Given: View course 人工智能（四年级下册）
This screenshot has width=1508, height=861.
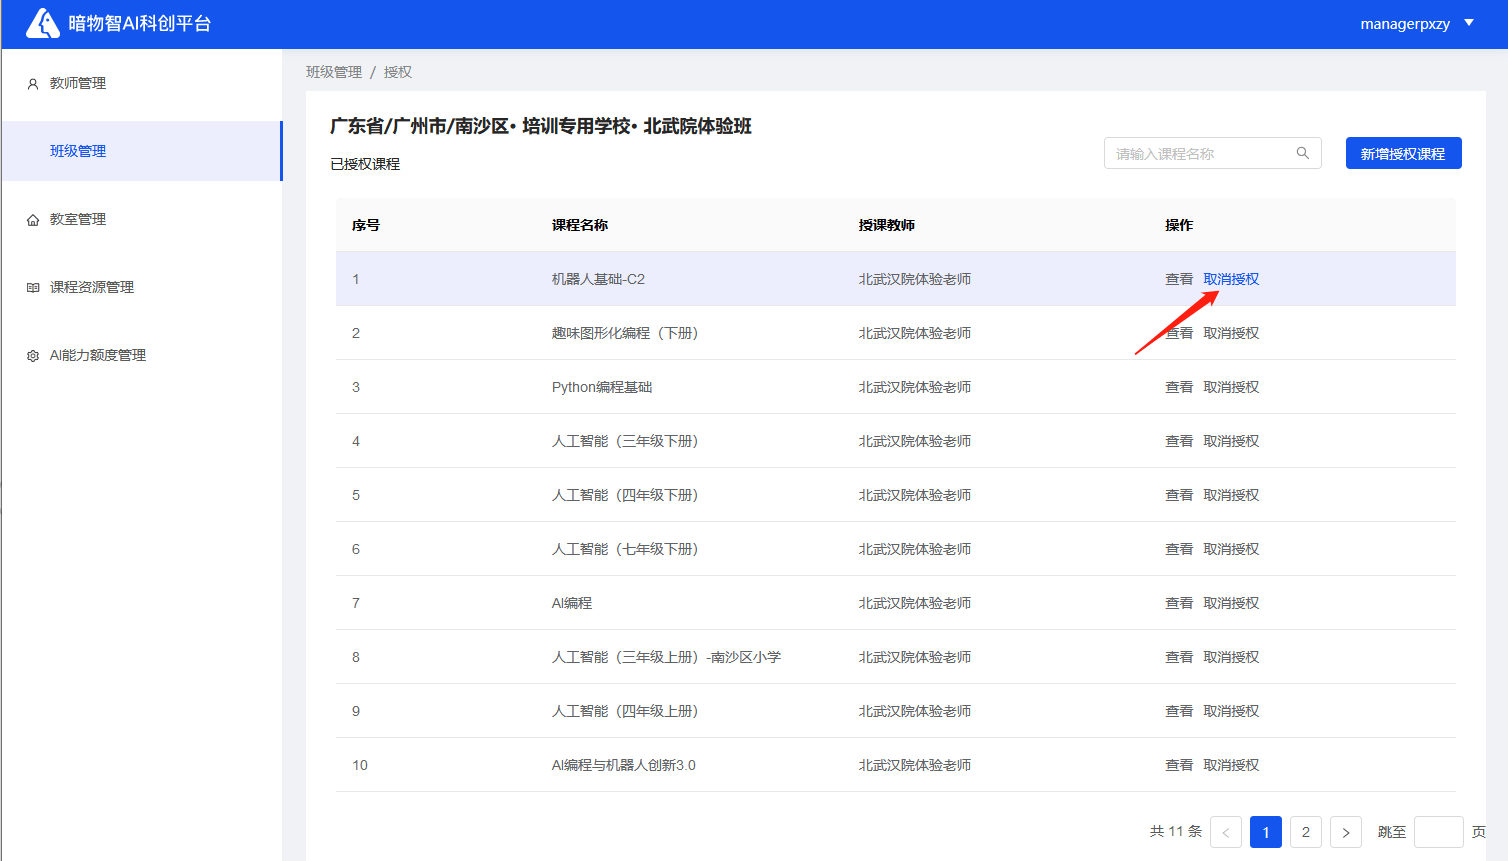Looking at the screenshot, I should [x=1179, y=495].
